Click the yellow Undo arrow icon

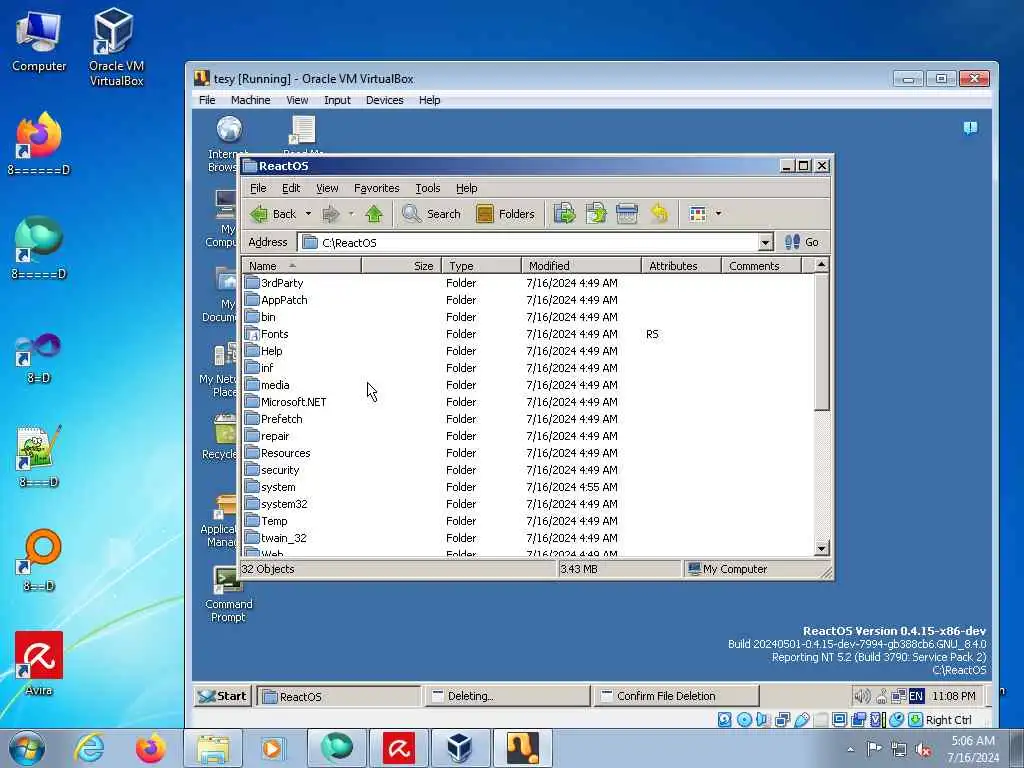point(660,214)
